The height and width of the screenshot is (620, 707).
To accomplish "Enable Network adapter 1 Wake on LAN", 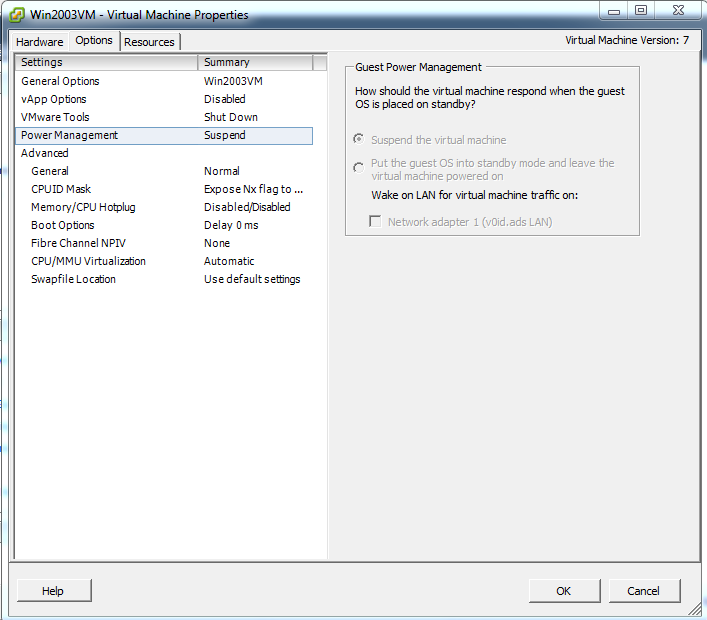I will [376, 222].
